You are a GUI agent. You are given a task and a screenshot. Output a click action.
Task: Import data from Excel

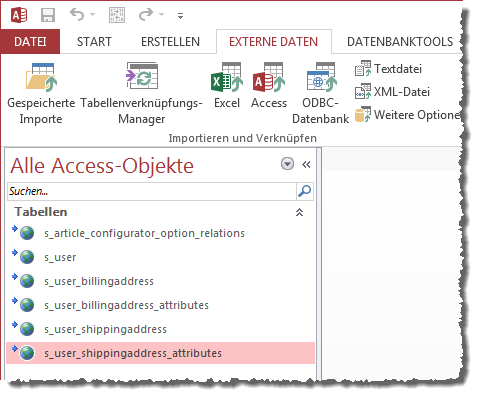[227, 86]
